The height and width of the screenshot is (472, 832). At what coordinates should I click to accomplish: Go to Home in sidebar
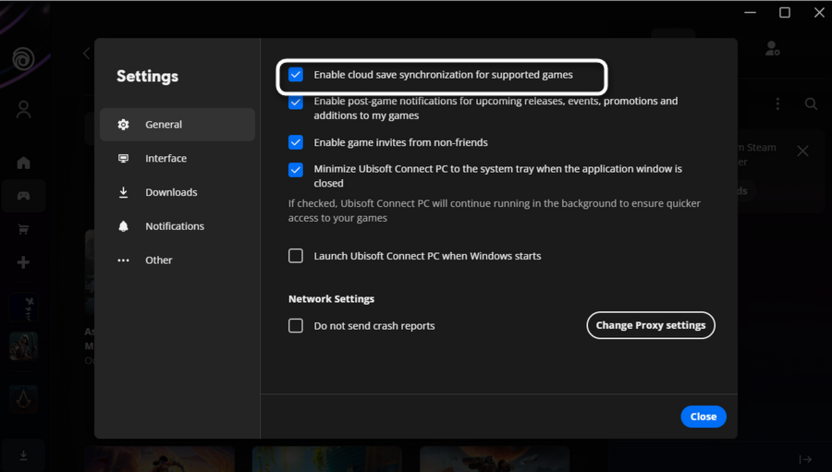pyautogui.click(x=23, y=162)
